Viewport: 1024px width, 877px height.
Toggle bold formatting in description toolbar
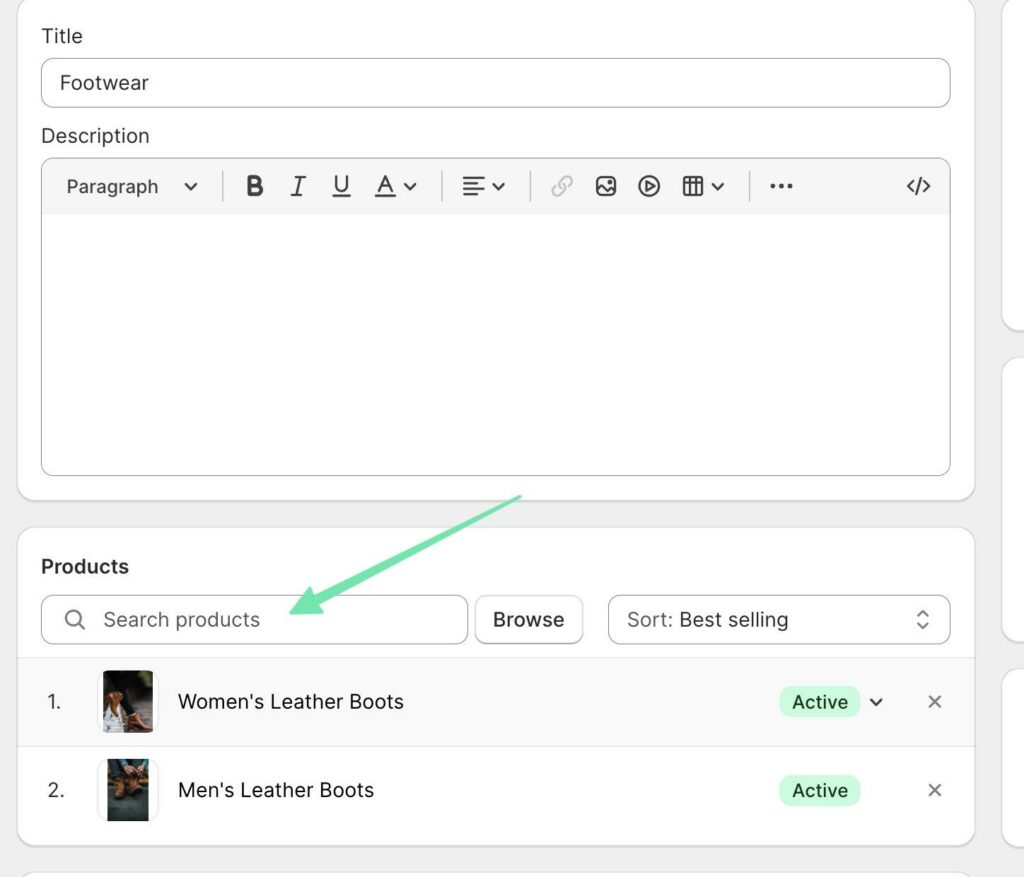tap(254, 186)
